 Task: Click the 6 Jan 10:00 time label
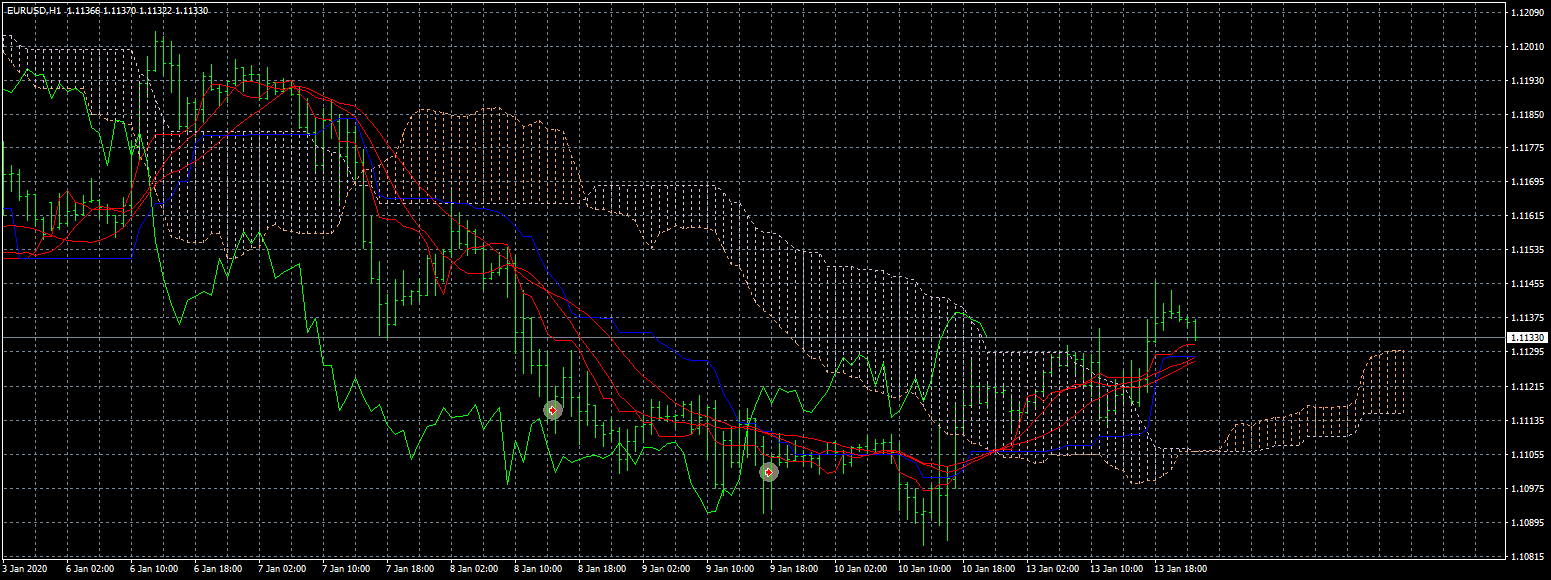tap(155, 569)
